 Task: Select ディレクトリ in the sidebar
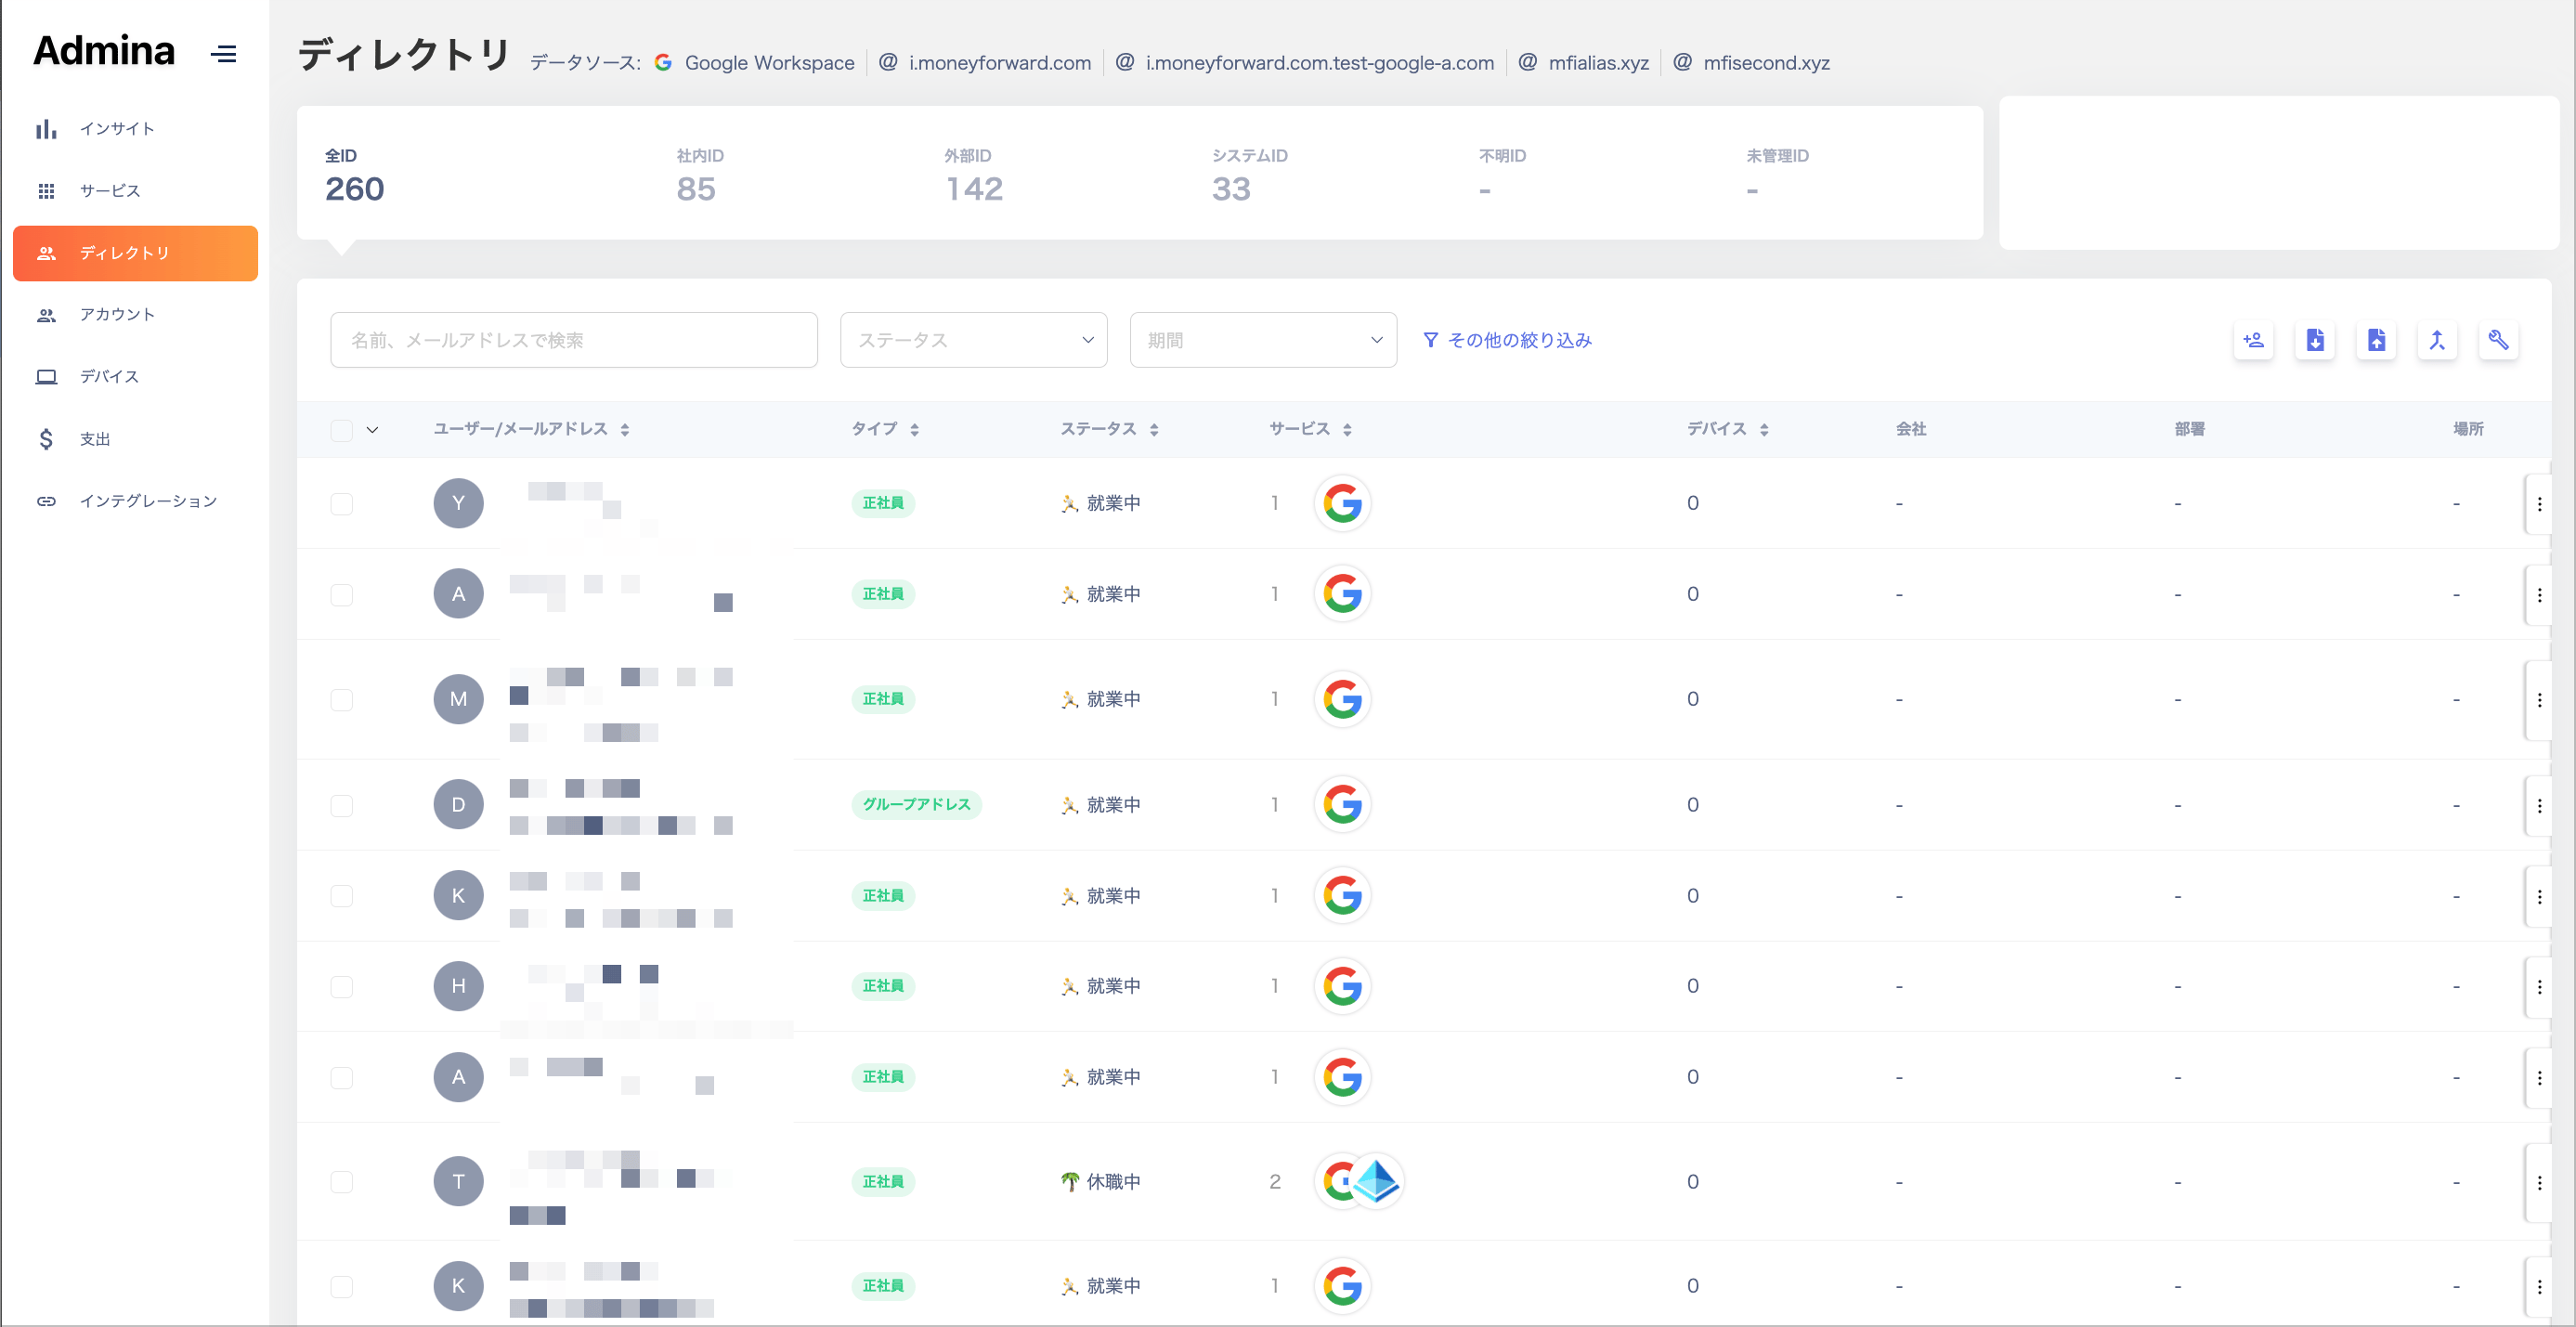click(x=135, y=253)
